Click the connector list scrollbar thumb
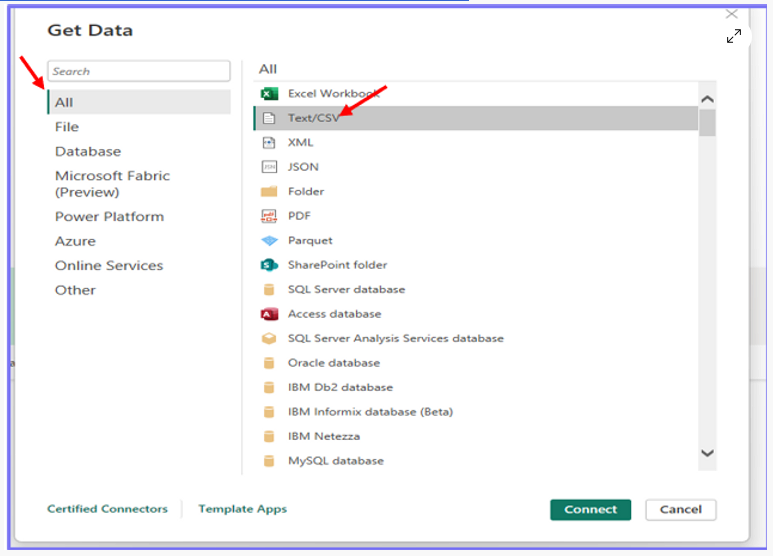773x556 pixels. coord(707,123)
